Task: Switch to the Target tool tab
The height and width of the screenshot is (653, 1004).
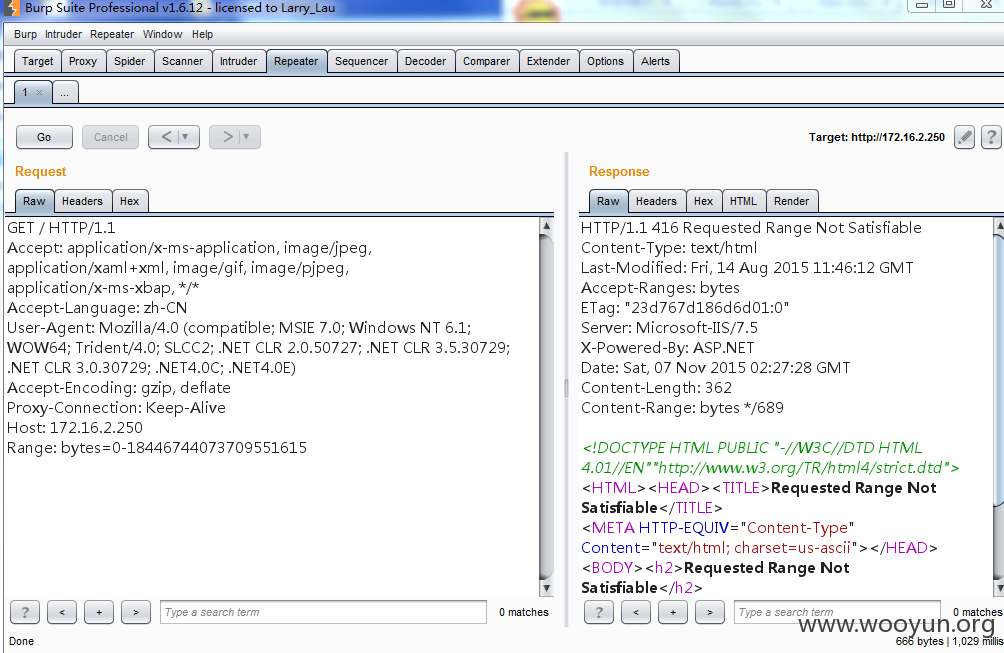Action: tap(38, 61)
